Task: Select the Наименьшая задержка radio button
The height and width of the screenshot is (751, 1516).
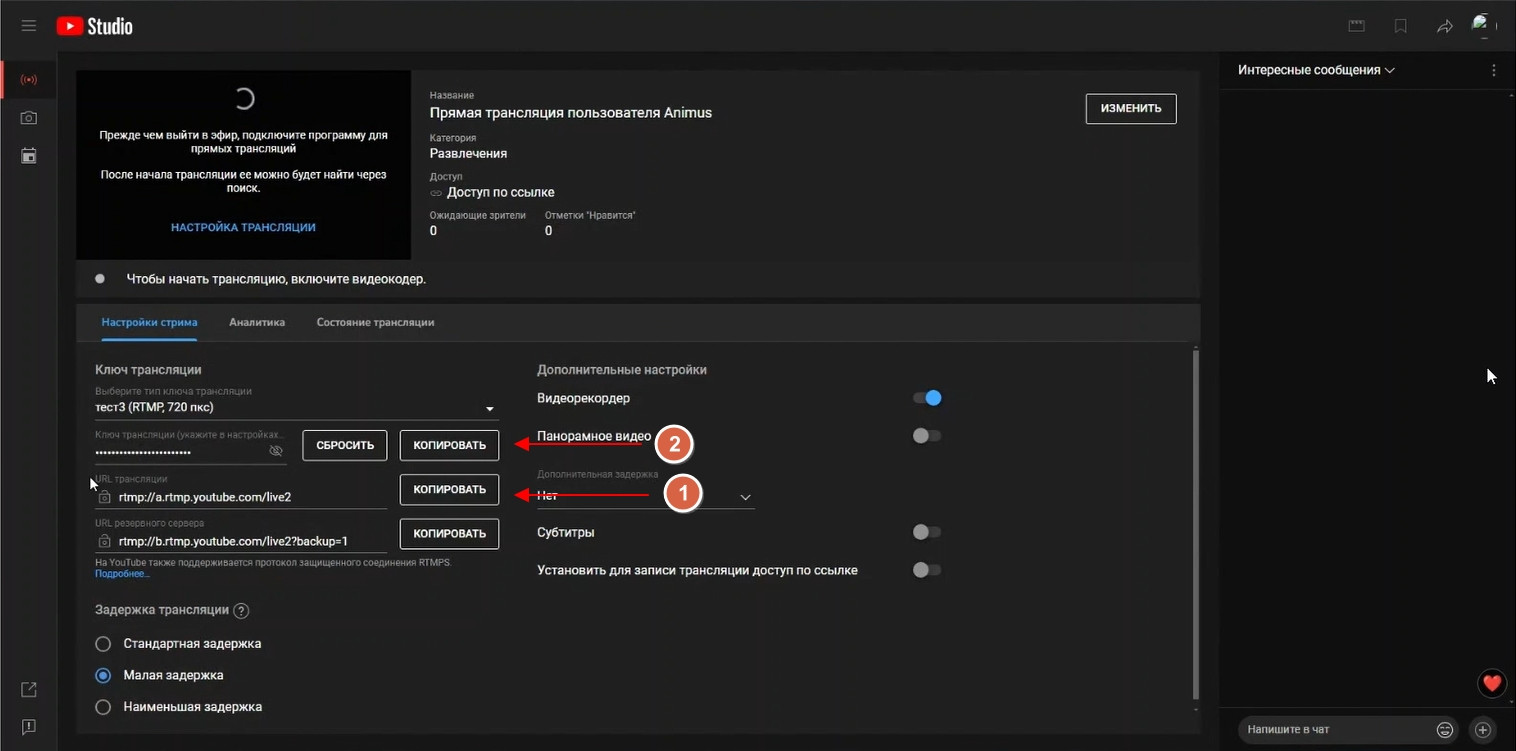Action: (x=103, y=707)
